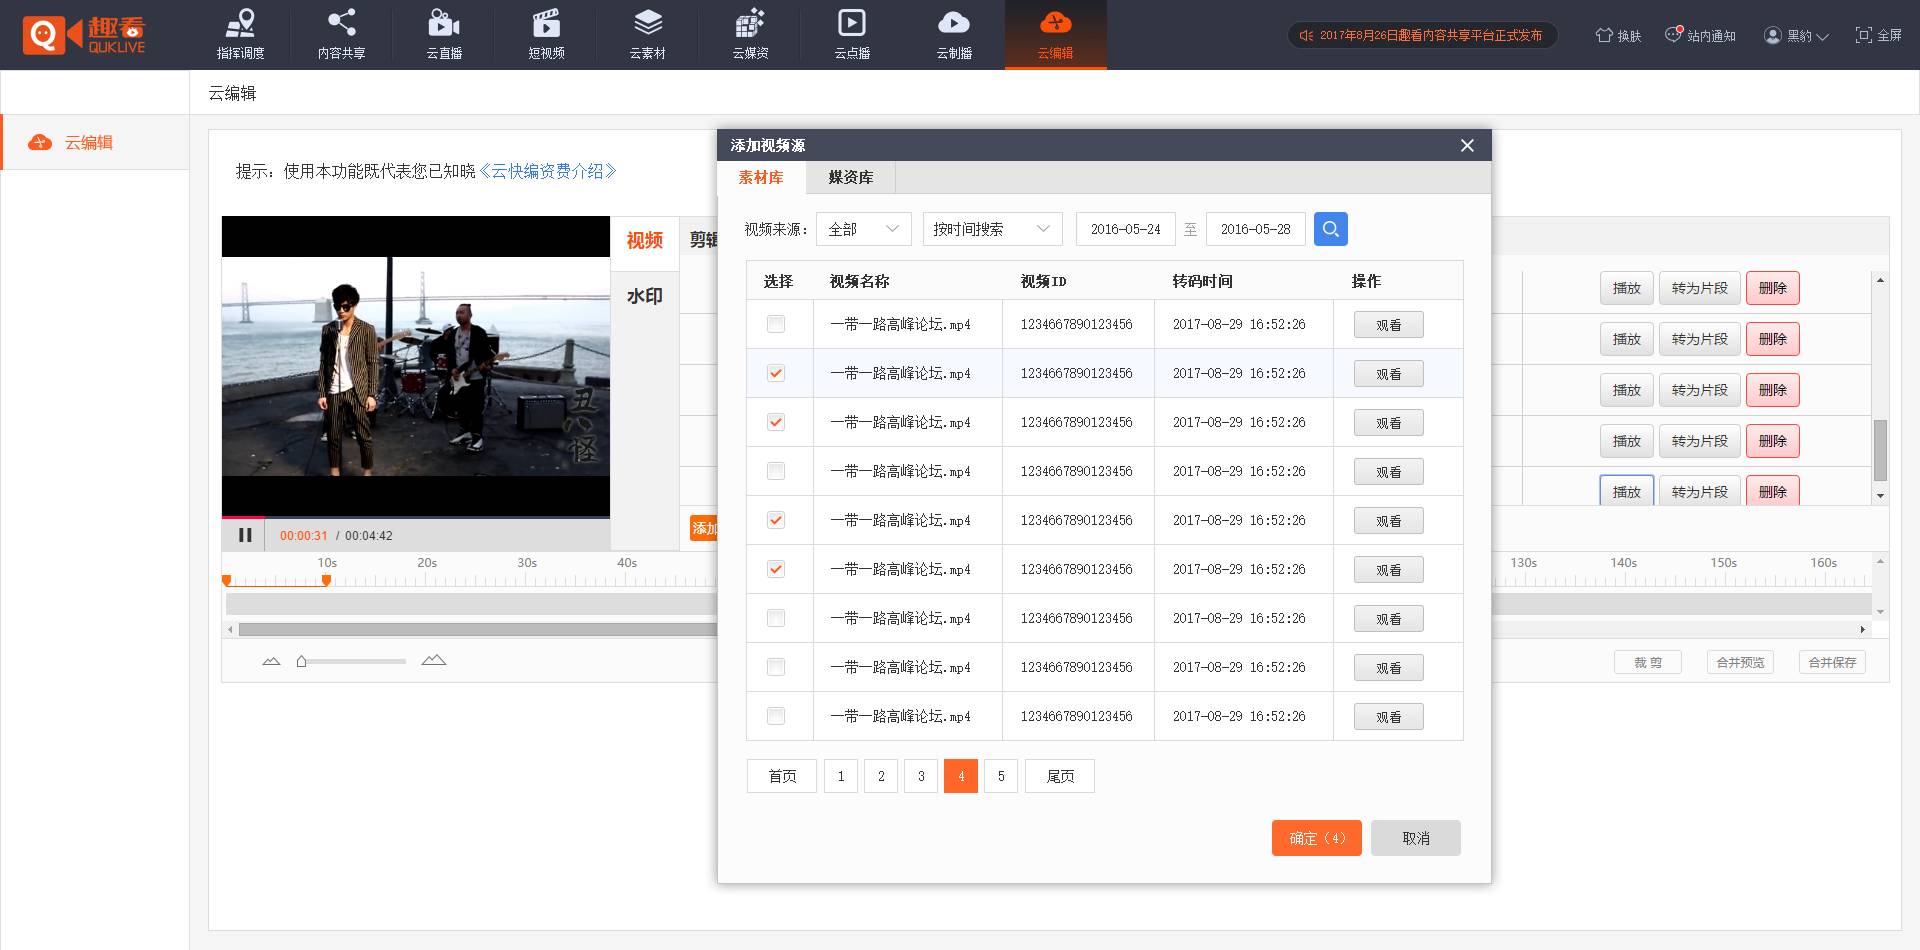
Task: Click the up arrow on the clip list scrollbar
Action: coord(1880,280)
